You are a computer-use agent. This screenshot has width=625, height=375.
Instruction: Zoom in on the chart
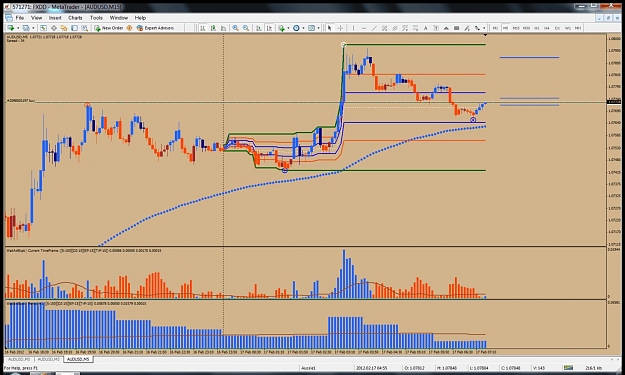[x=236, y=28]
